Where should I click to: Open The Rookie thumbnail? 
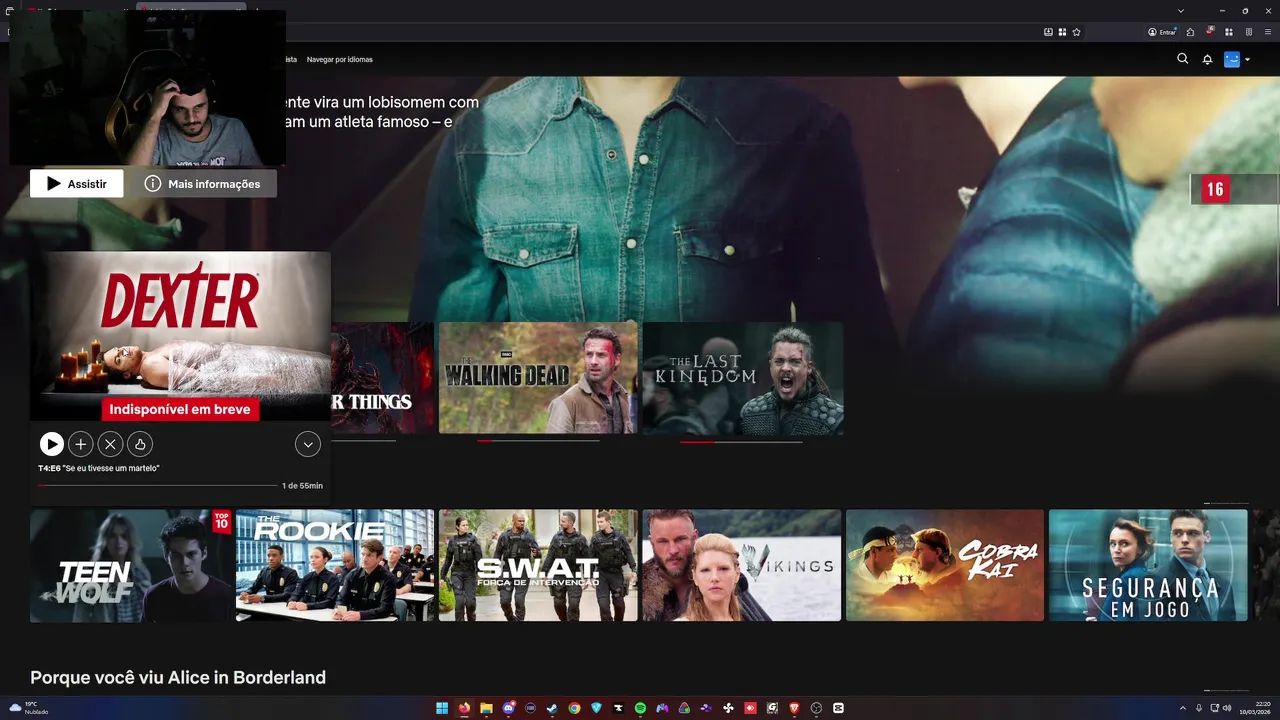335,566
